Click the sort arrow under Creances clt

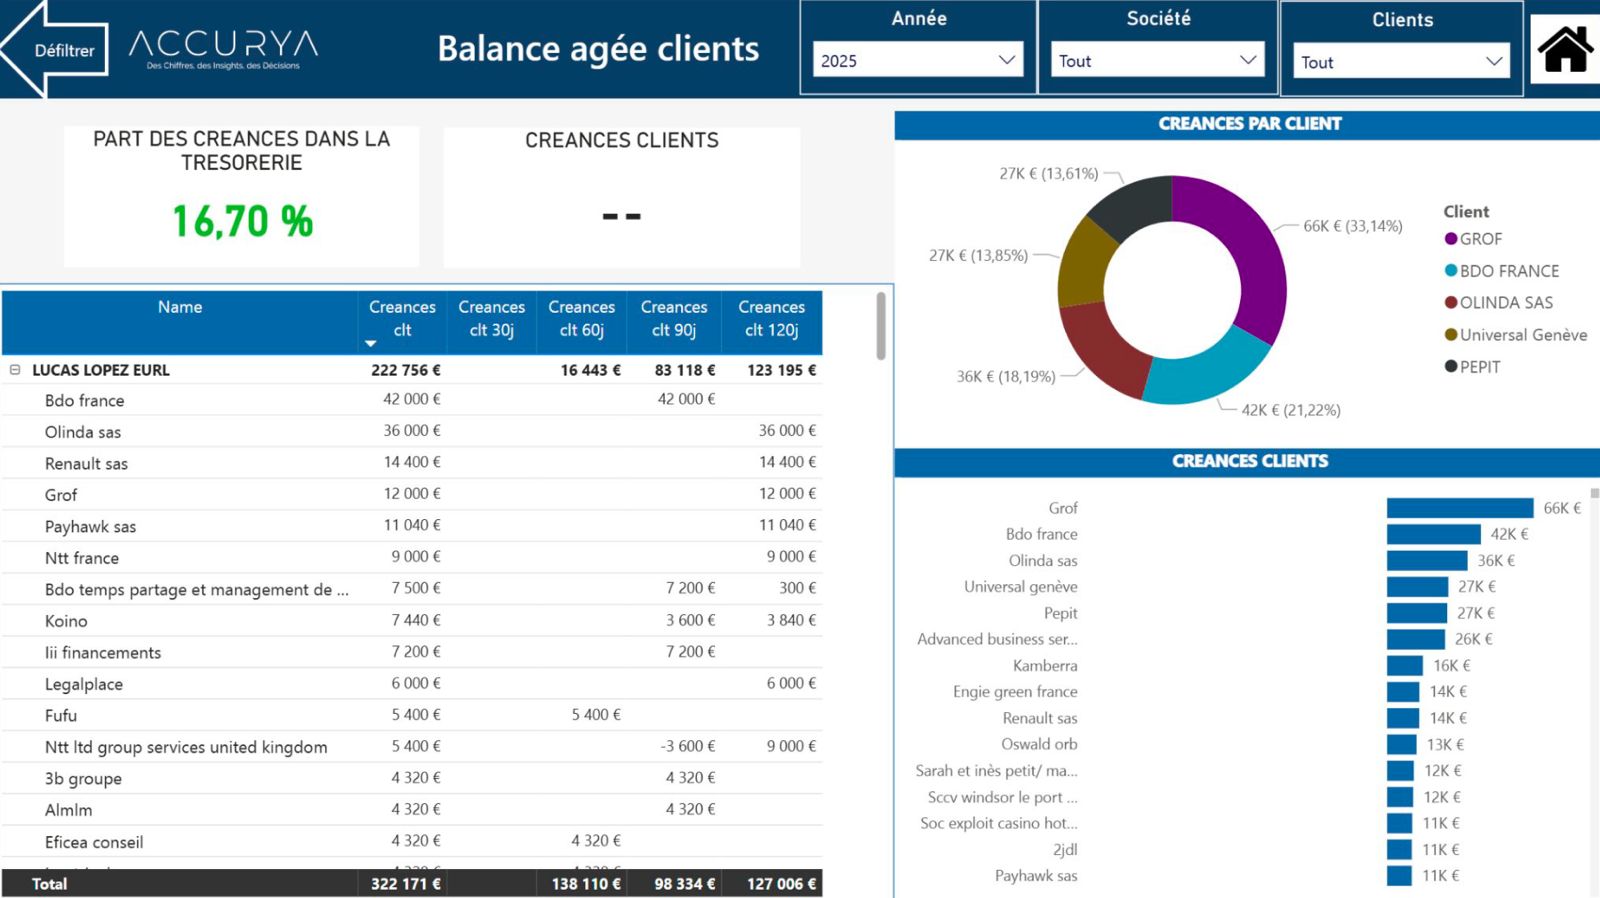(371, 343)
